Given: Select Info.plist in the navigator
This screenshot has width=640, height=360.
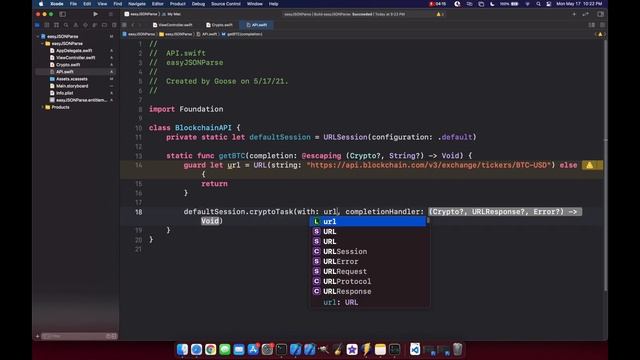Looking at the screenshot, I should tap(64, 93).
